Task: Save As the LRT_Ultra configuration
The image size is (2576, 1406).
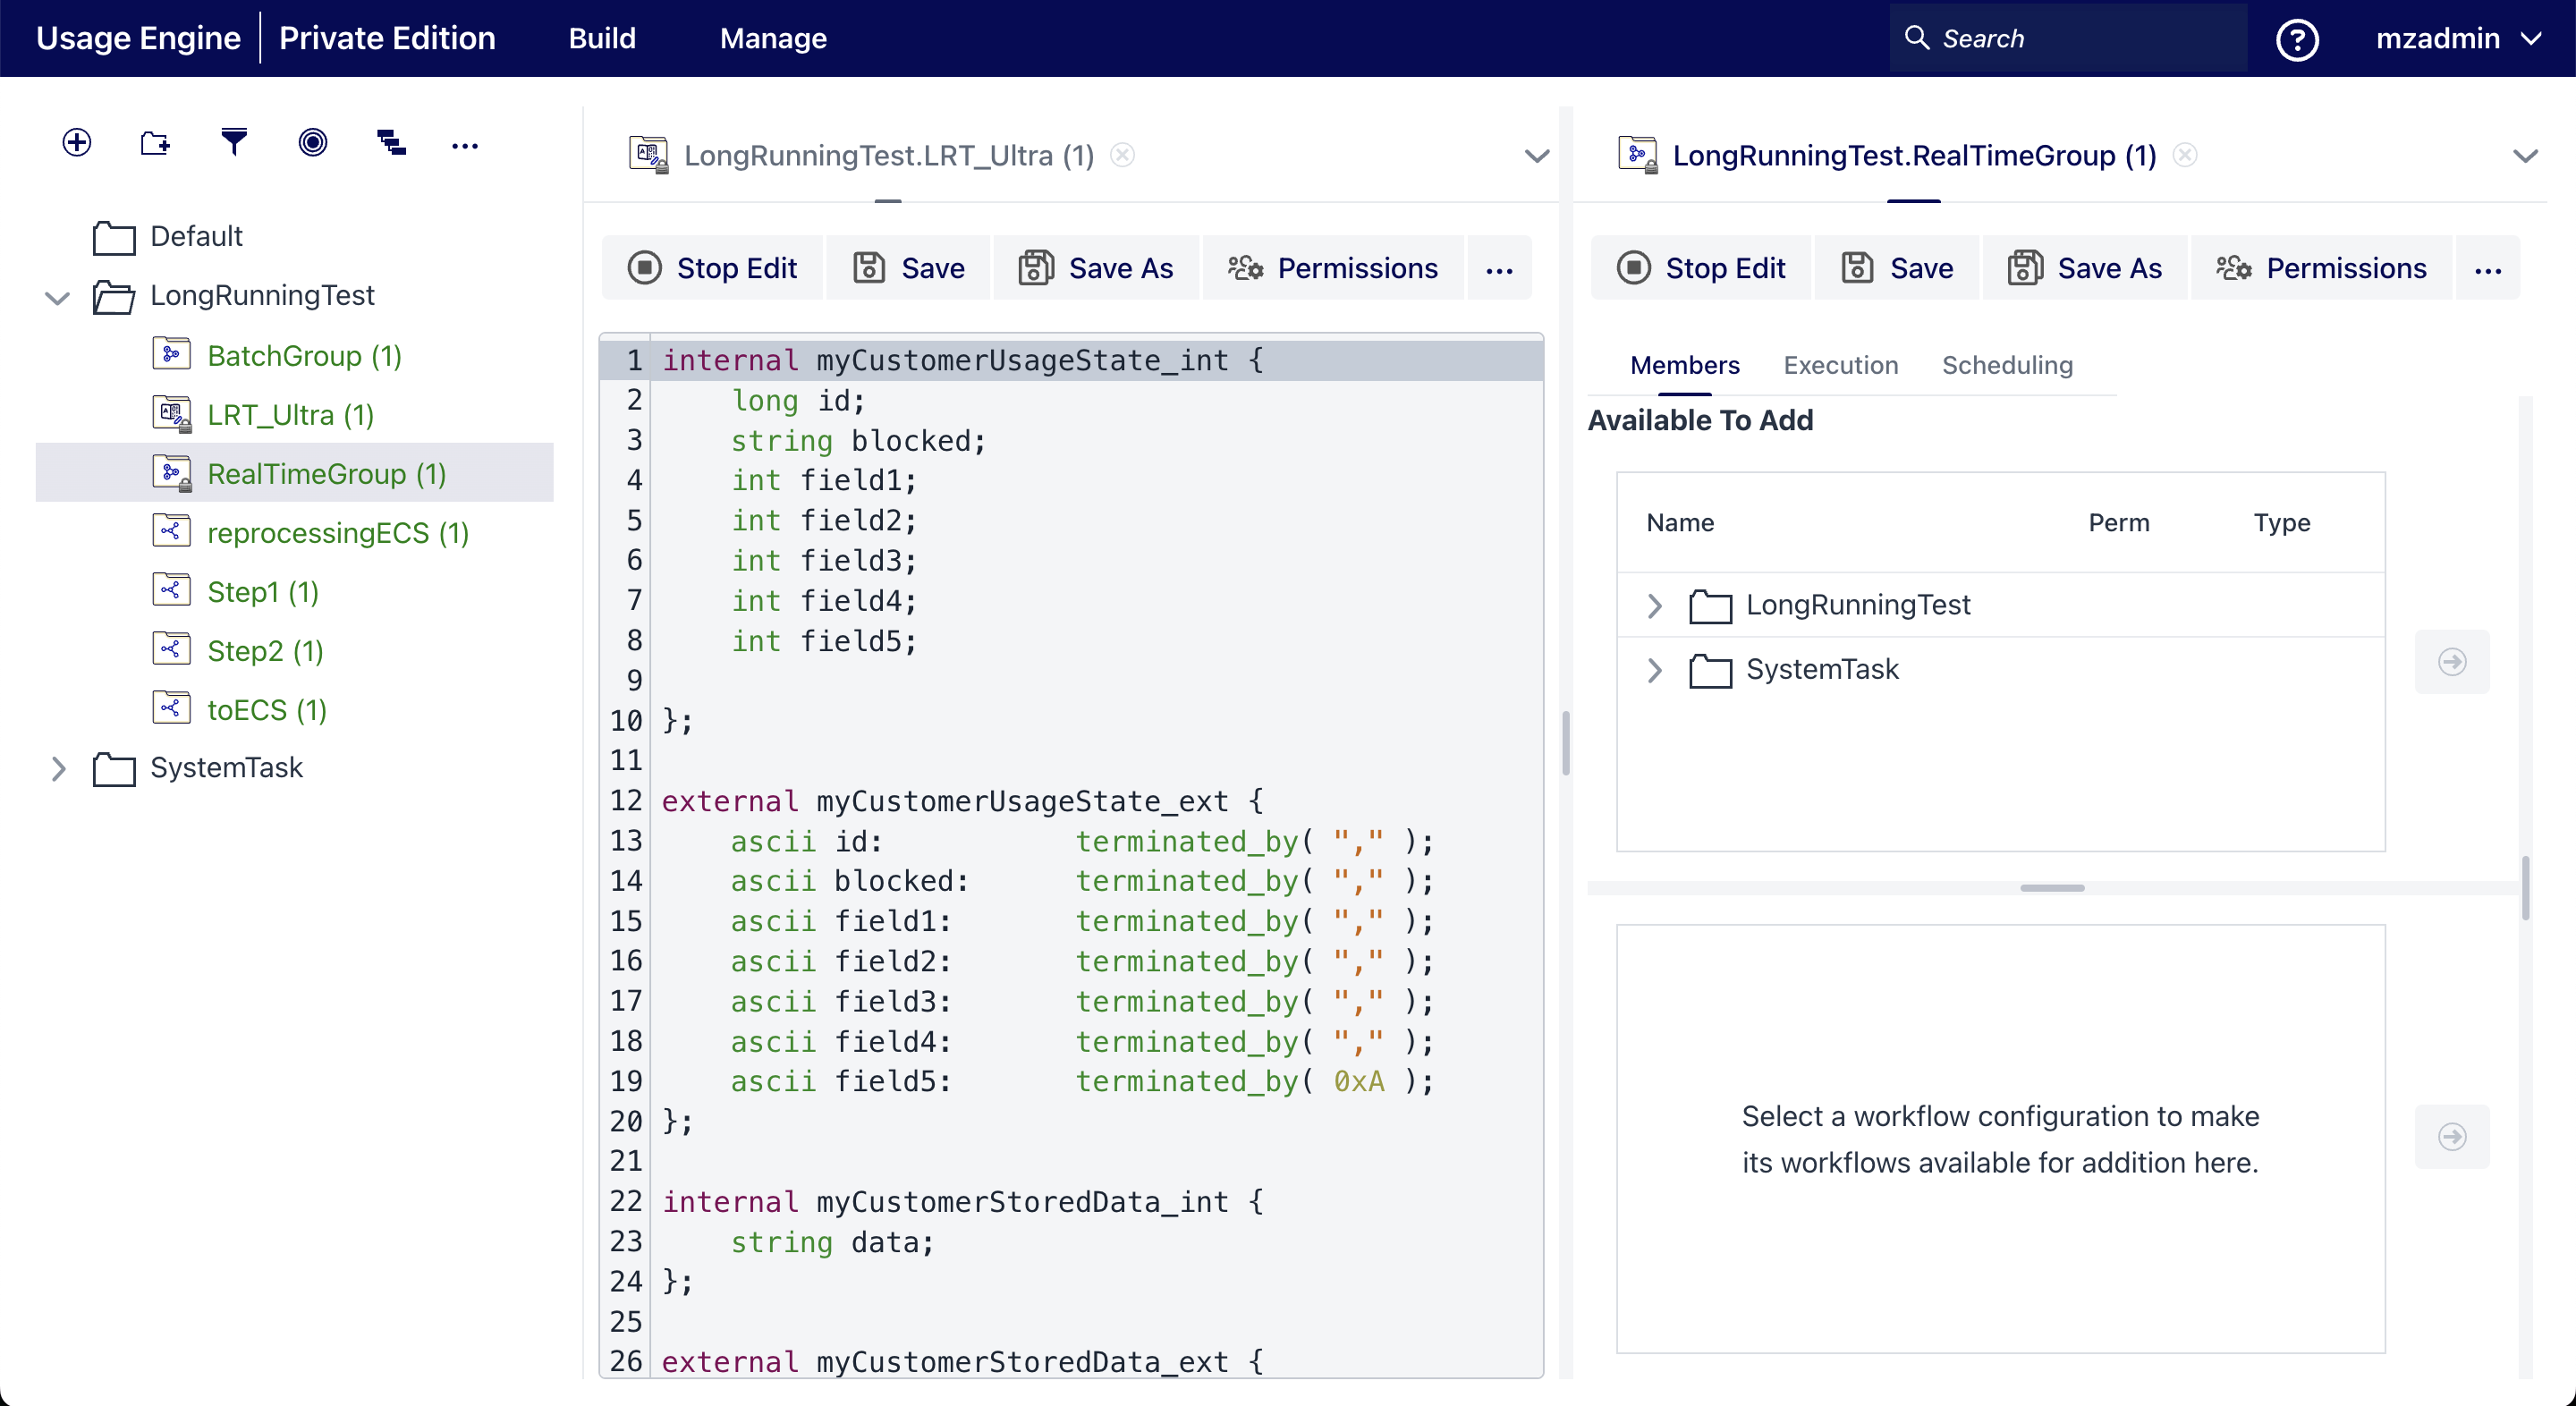Action: point(1096,267)
